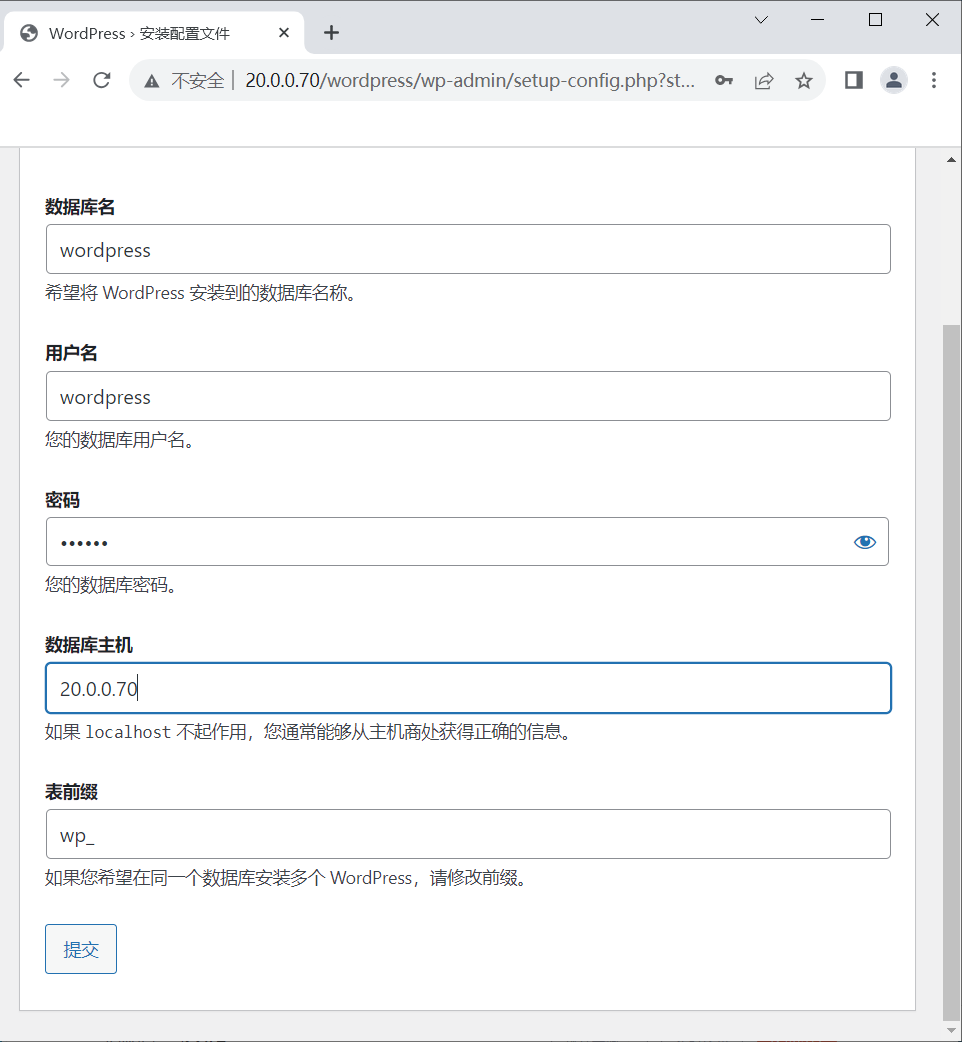The width and height of the screenshot is (962, 1042).
Task: Click the 数据库名 field label
Action: pyautogui.click(x=80, y=207)
